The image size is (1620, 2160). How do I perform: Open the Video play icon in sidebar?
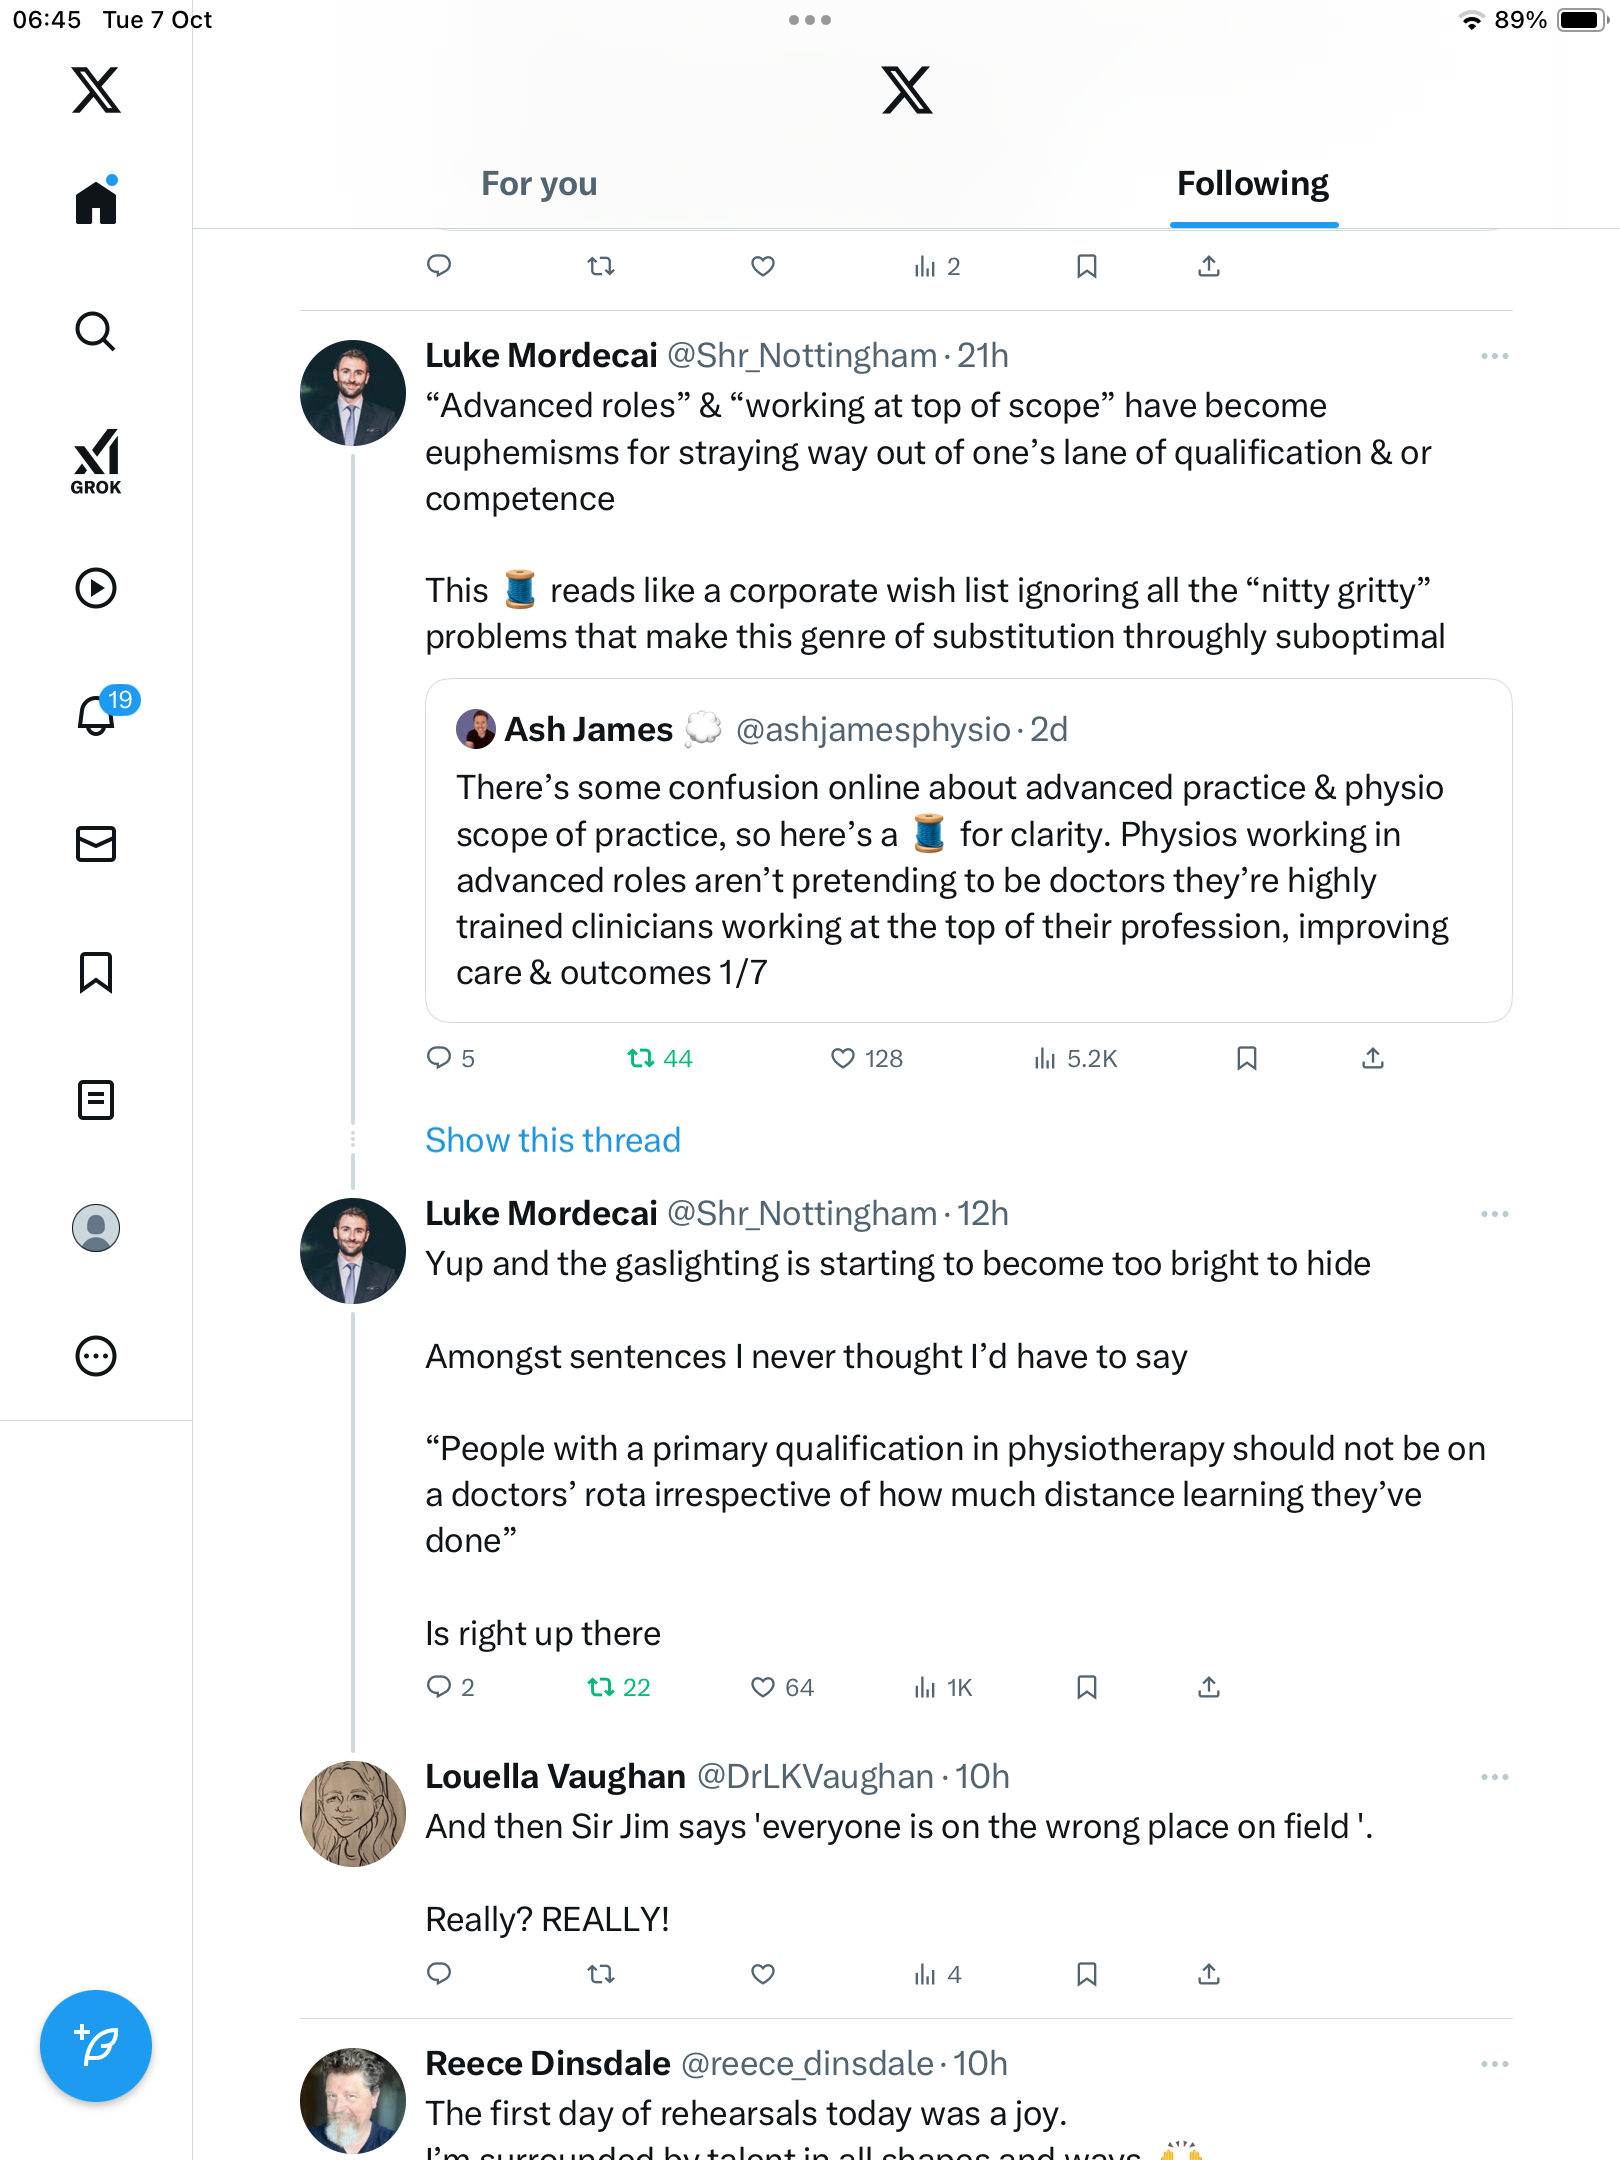96,588
